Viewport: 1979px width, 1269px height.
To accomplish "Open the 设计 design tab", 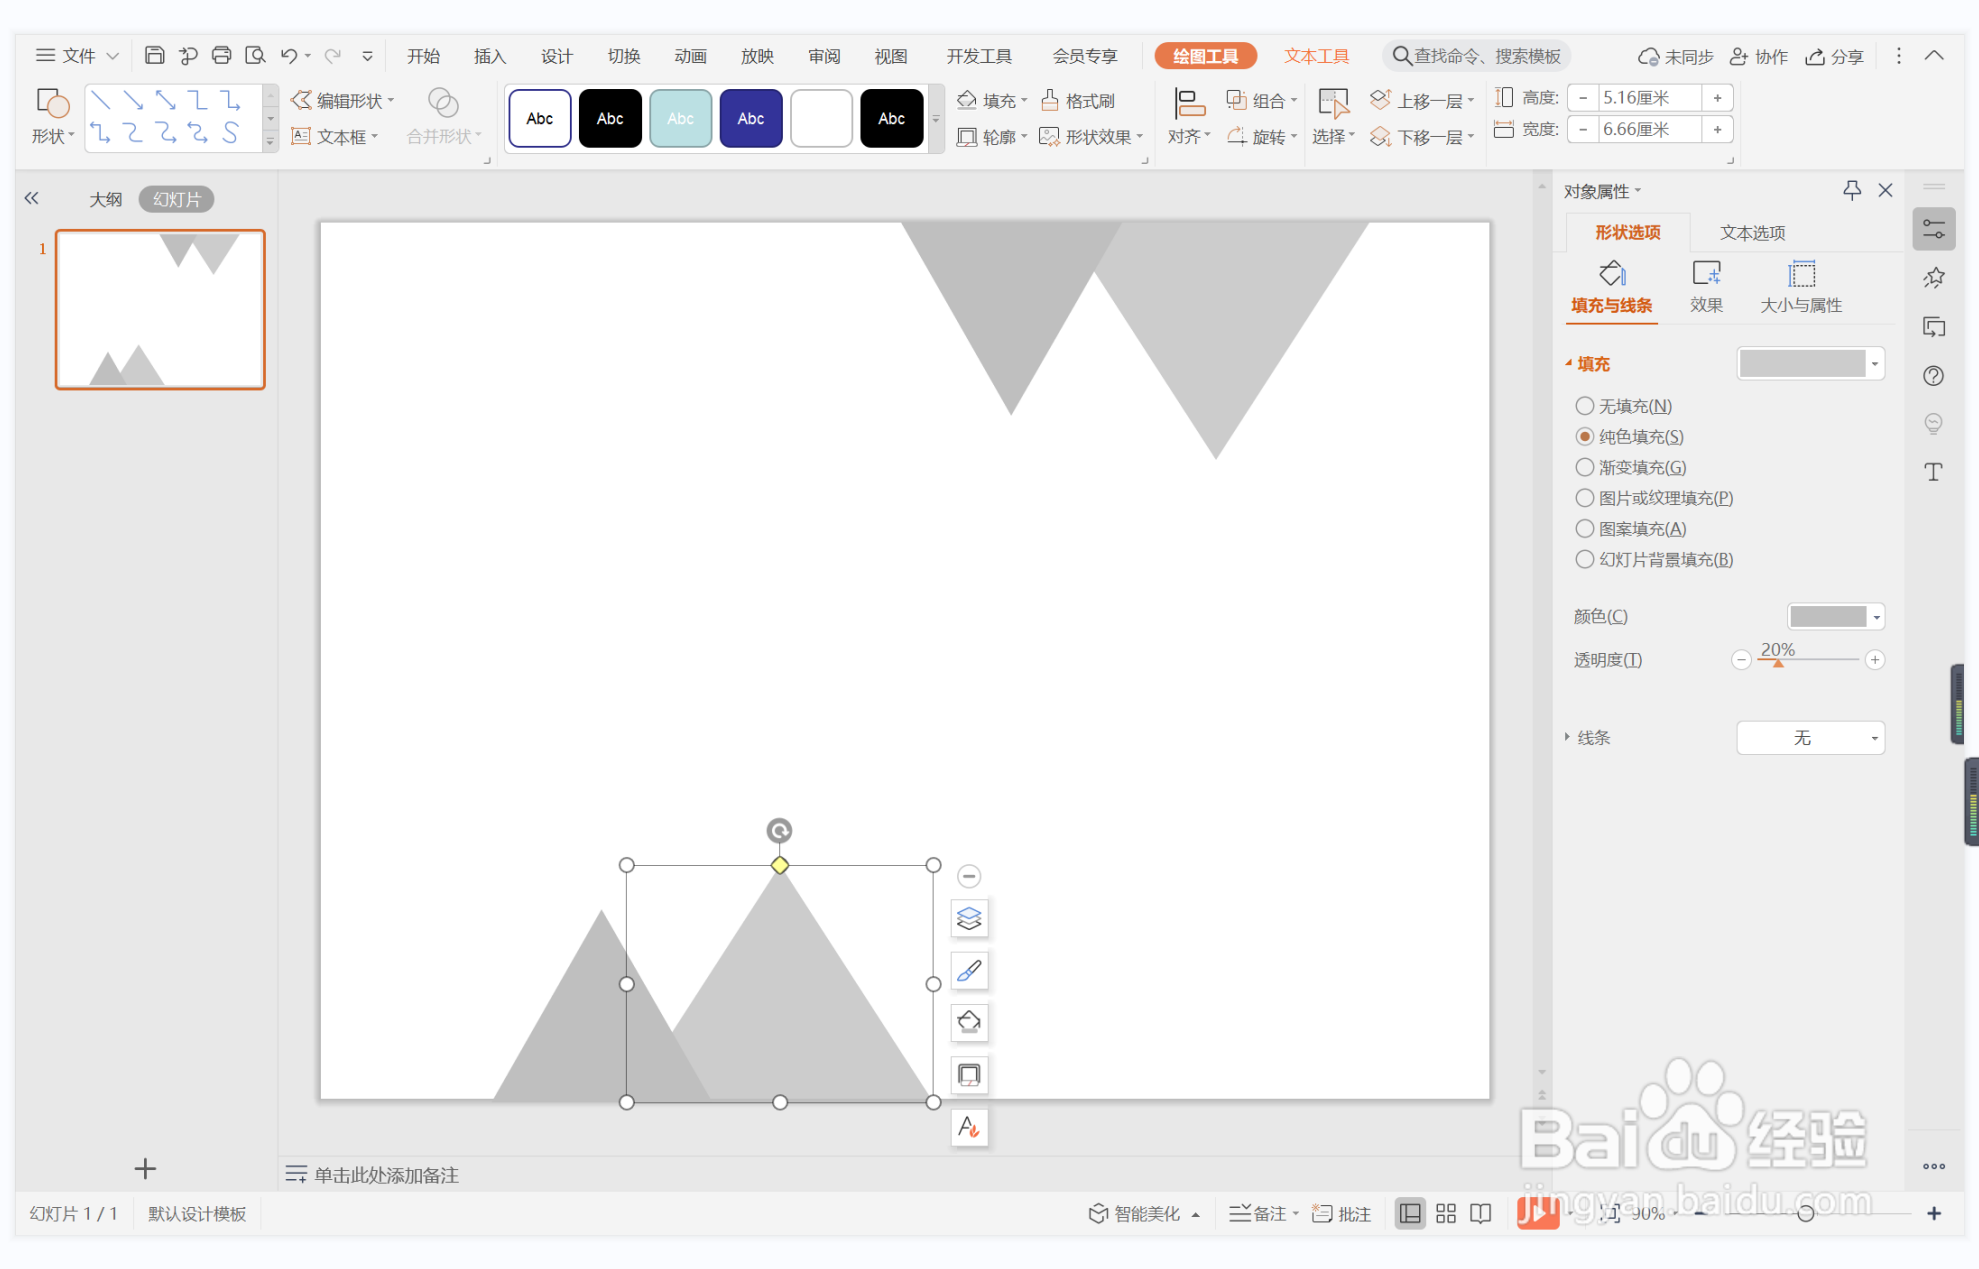I will 556,56.
